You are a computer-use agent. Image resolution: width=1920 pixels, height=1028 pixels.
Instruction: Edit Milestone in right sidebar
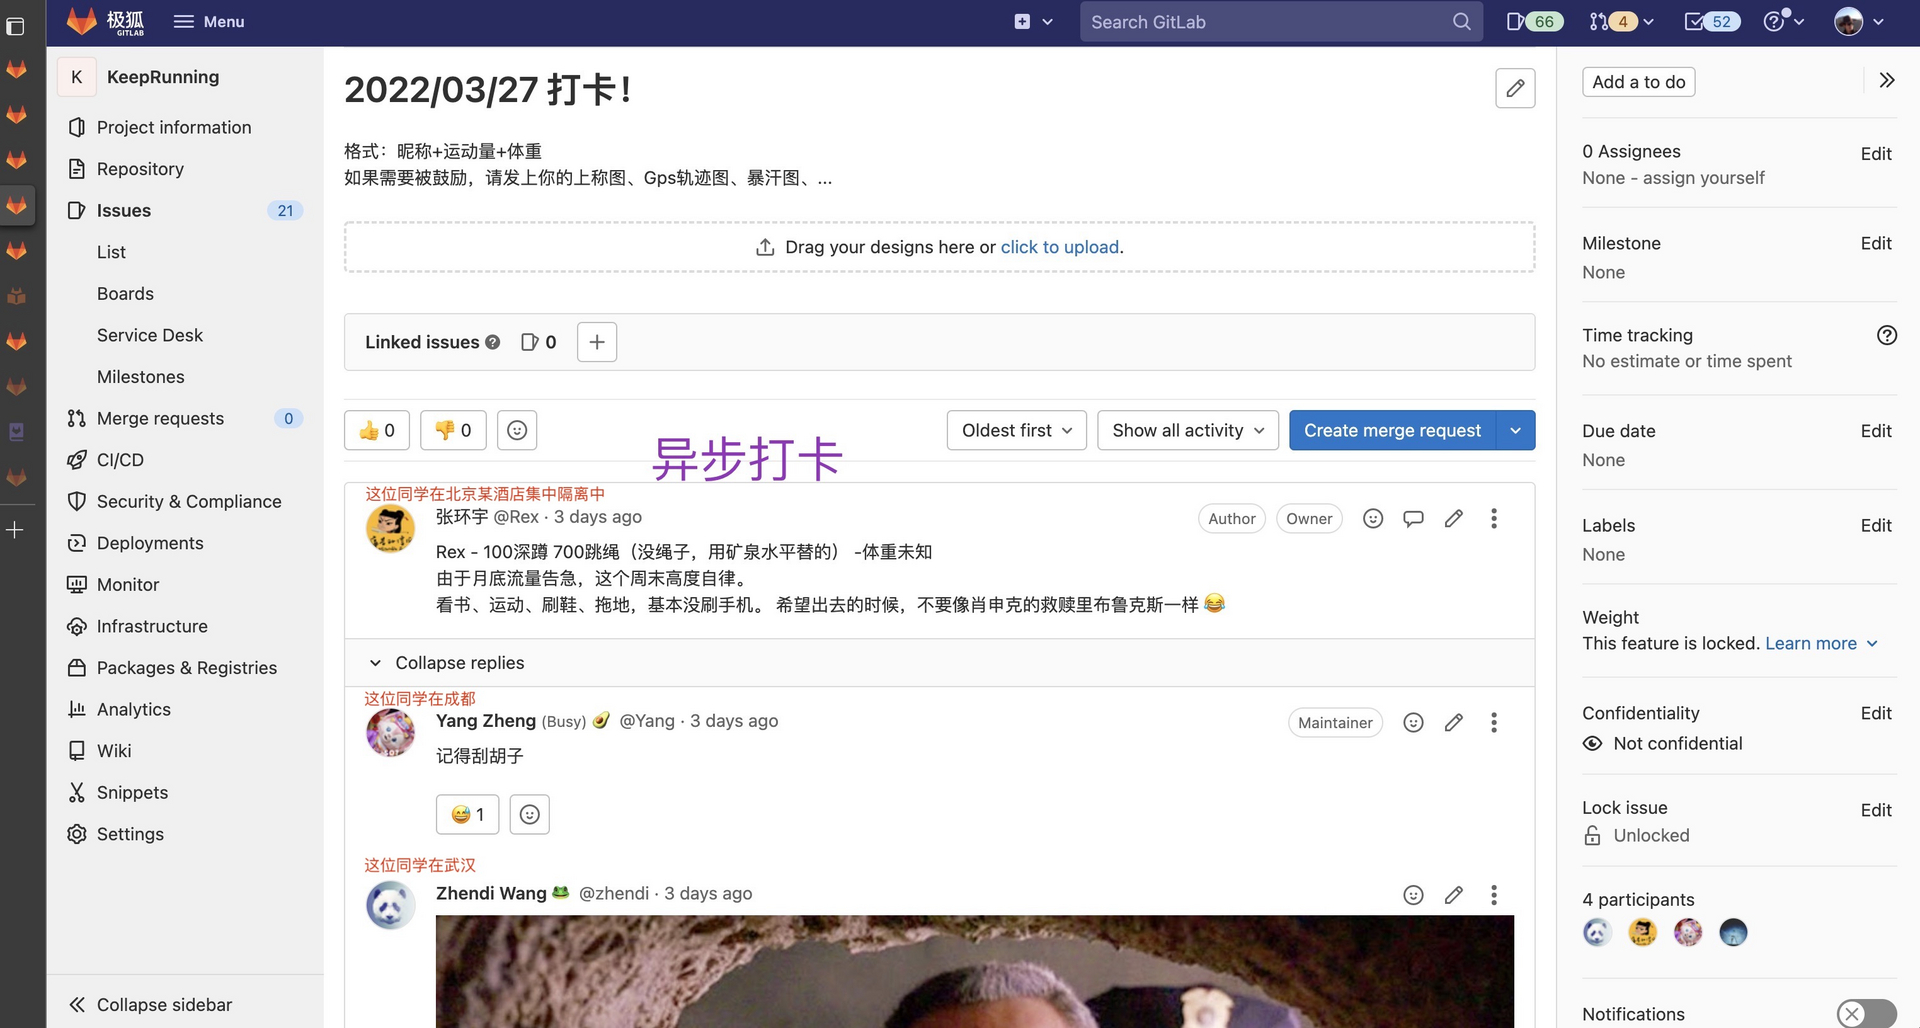(x=1876, y=243)
